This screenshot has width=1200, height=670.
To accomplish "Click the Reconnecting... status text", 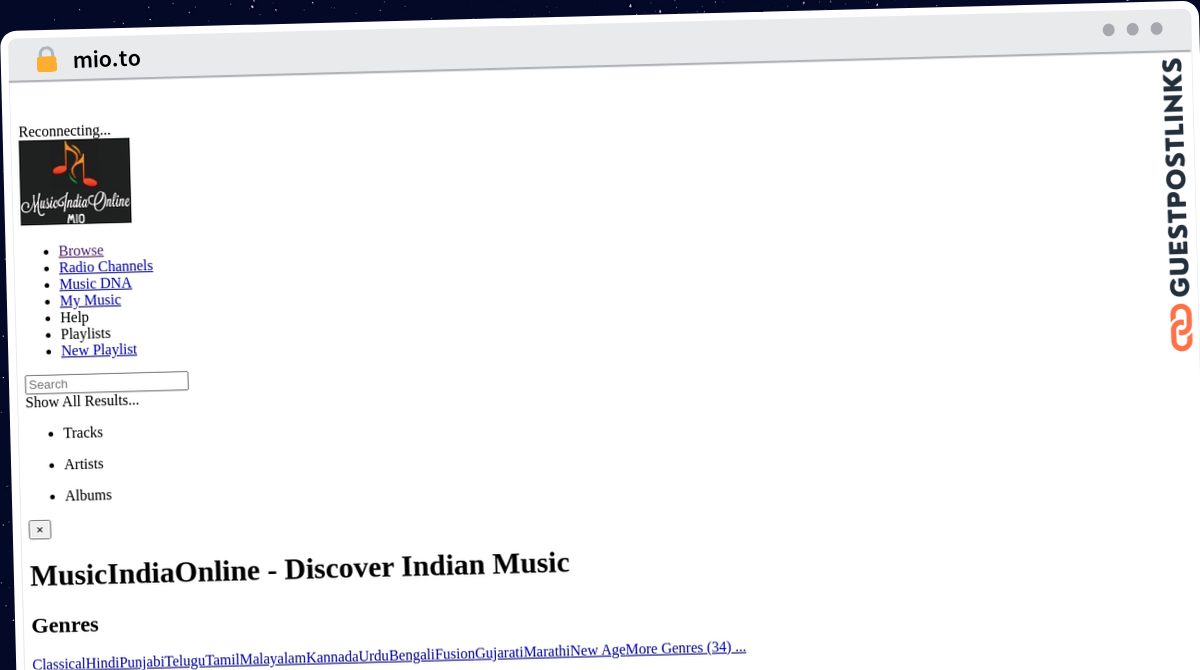I will coord(65,131).
